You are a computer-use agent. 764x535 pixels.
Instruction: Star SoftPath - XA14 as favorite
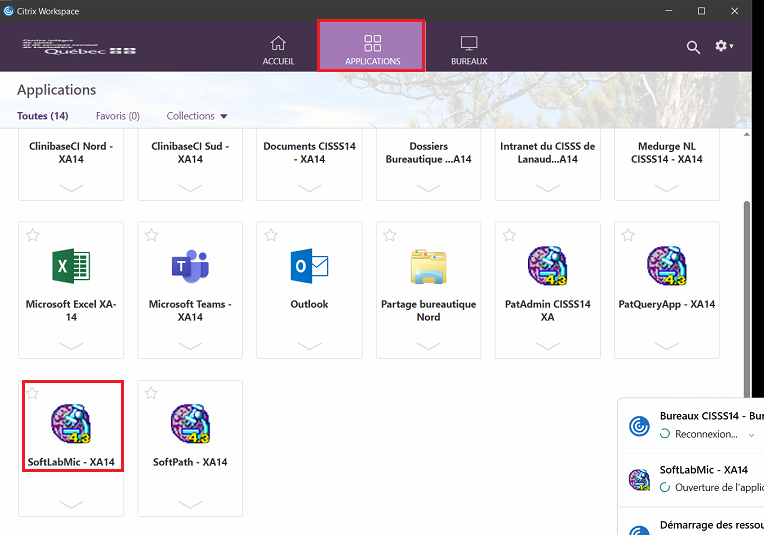pos(151,393)
